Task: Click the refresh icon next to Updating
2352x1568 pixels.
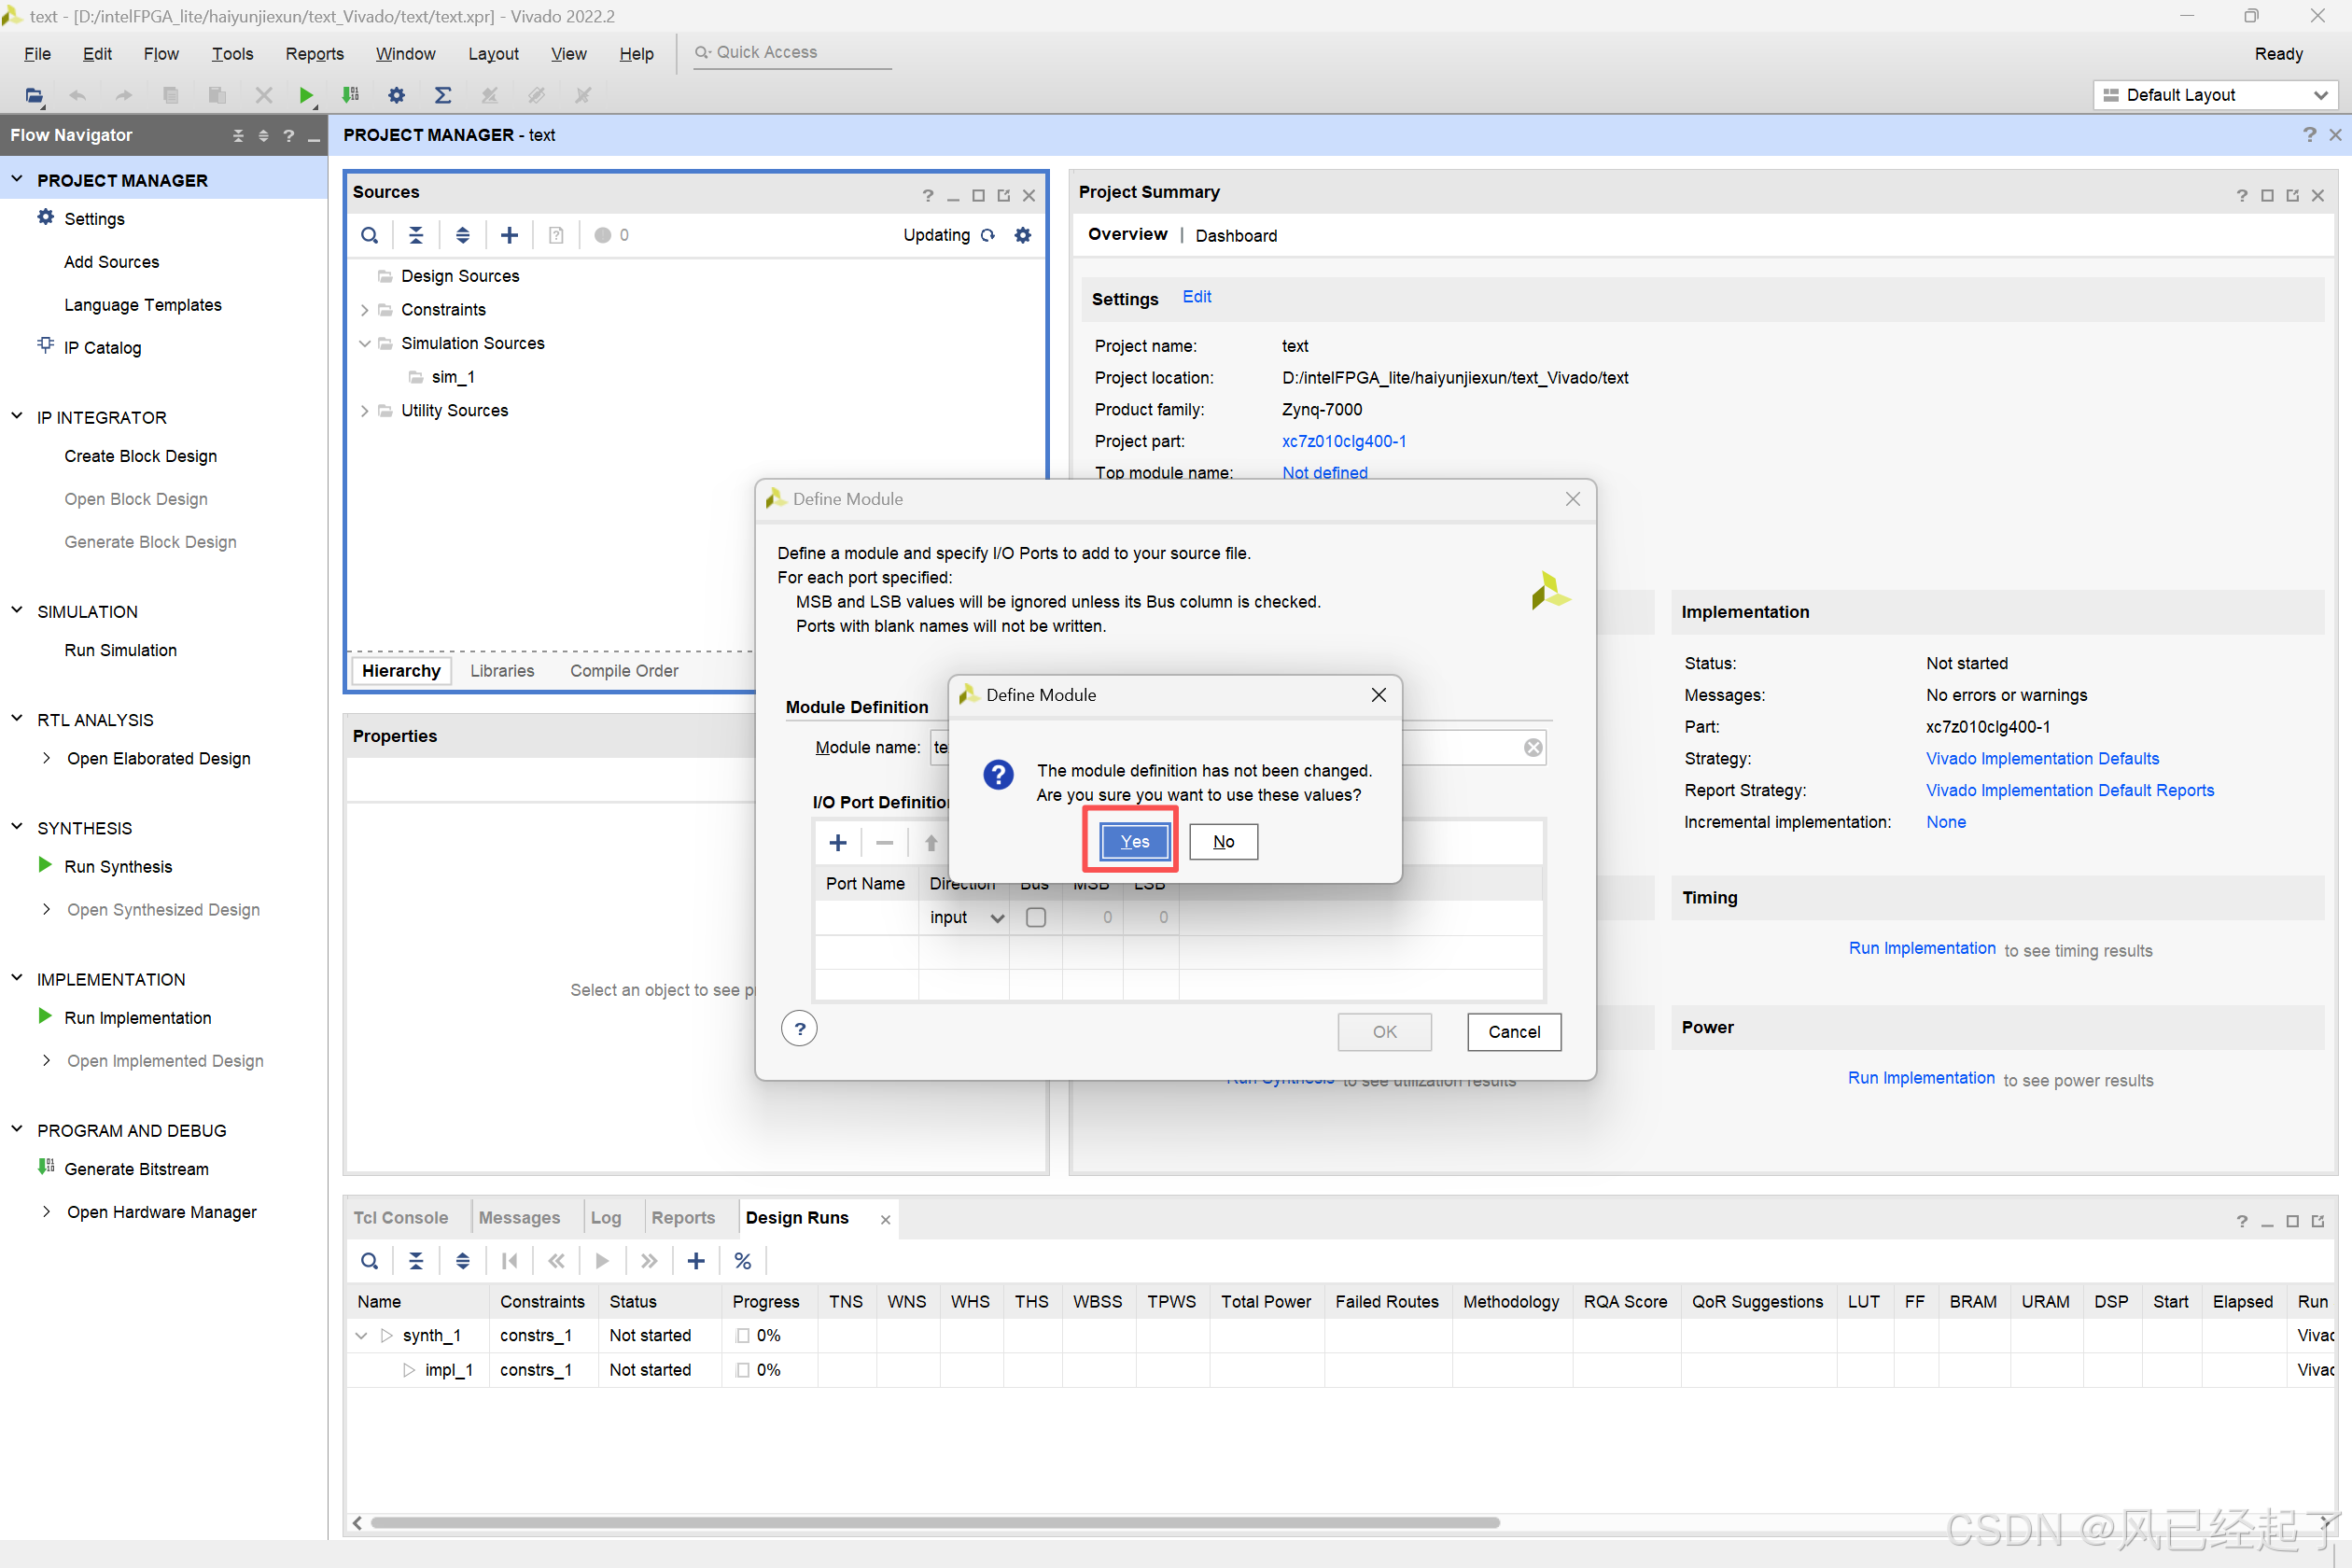Action: tap(988, 235)
